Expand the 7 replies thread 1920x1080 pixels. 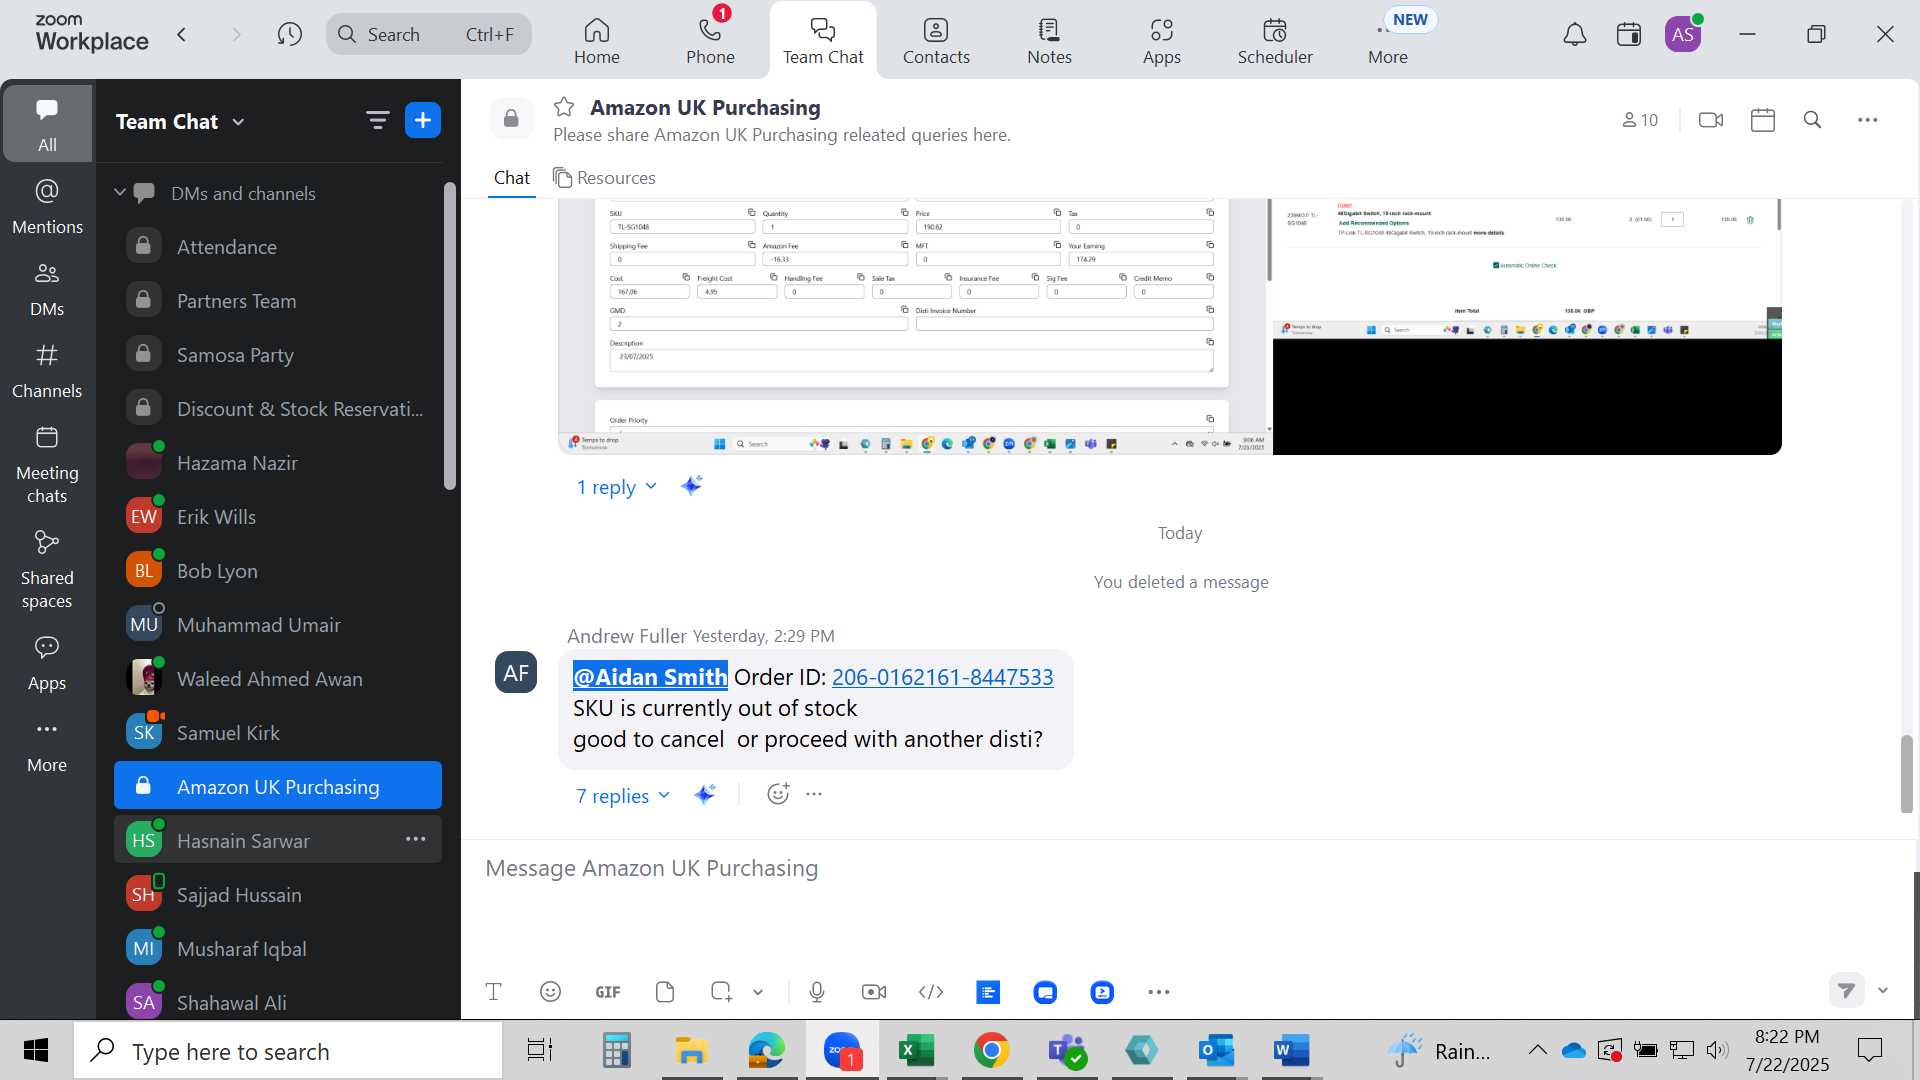(622, 796)
